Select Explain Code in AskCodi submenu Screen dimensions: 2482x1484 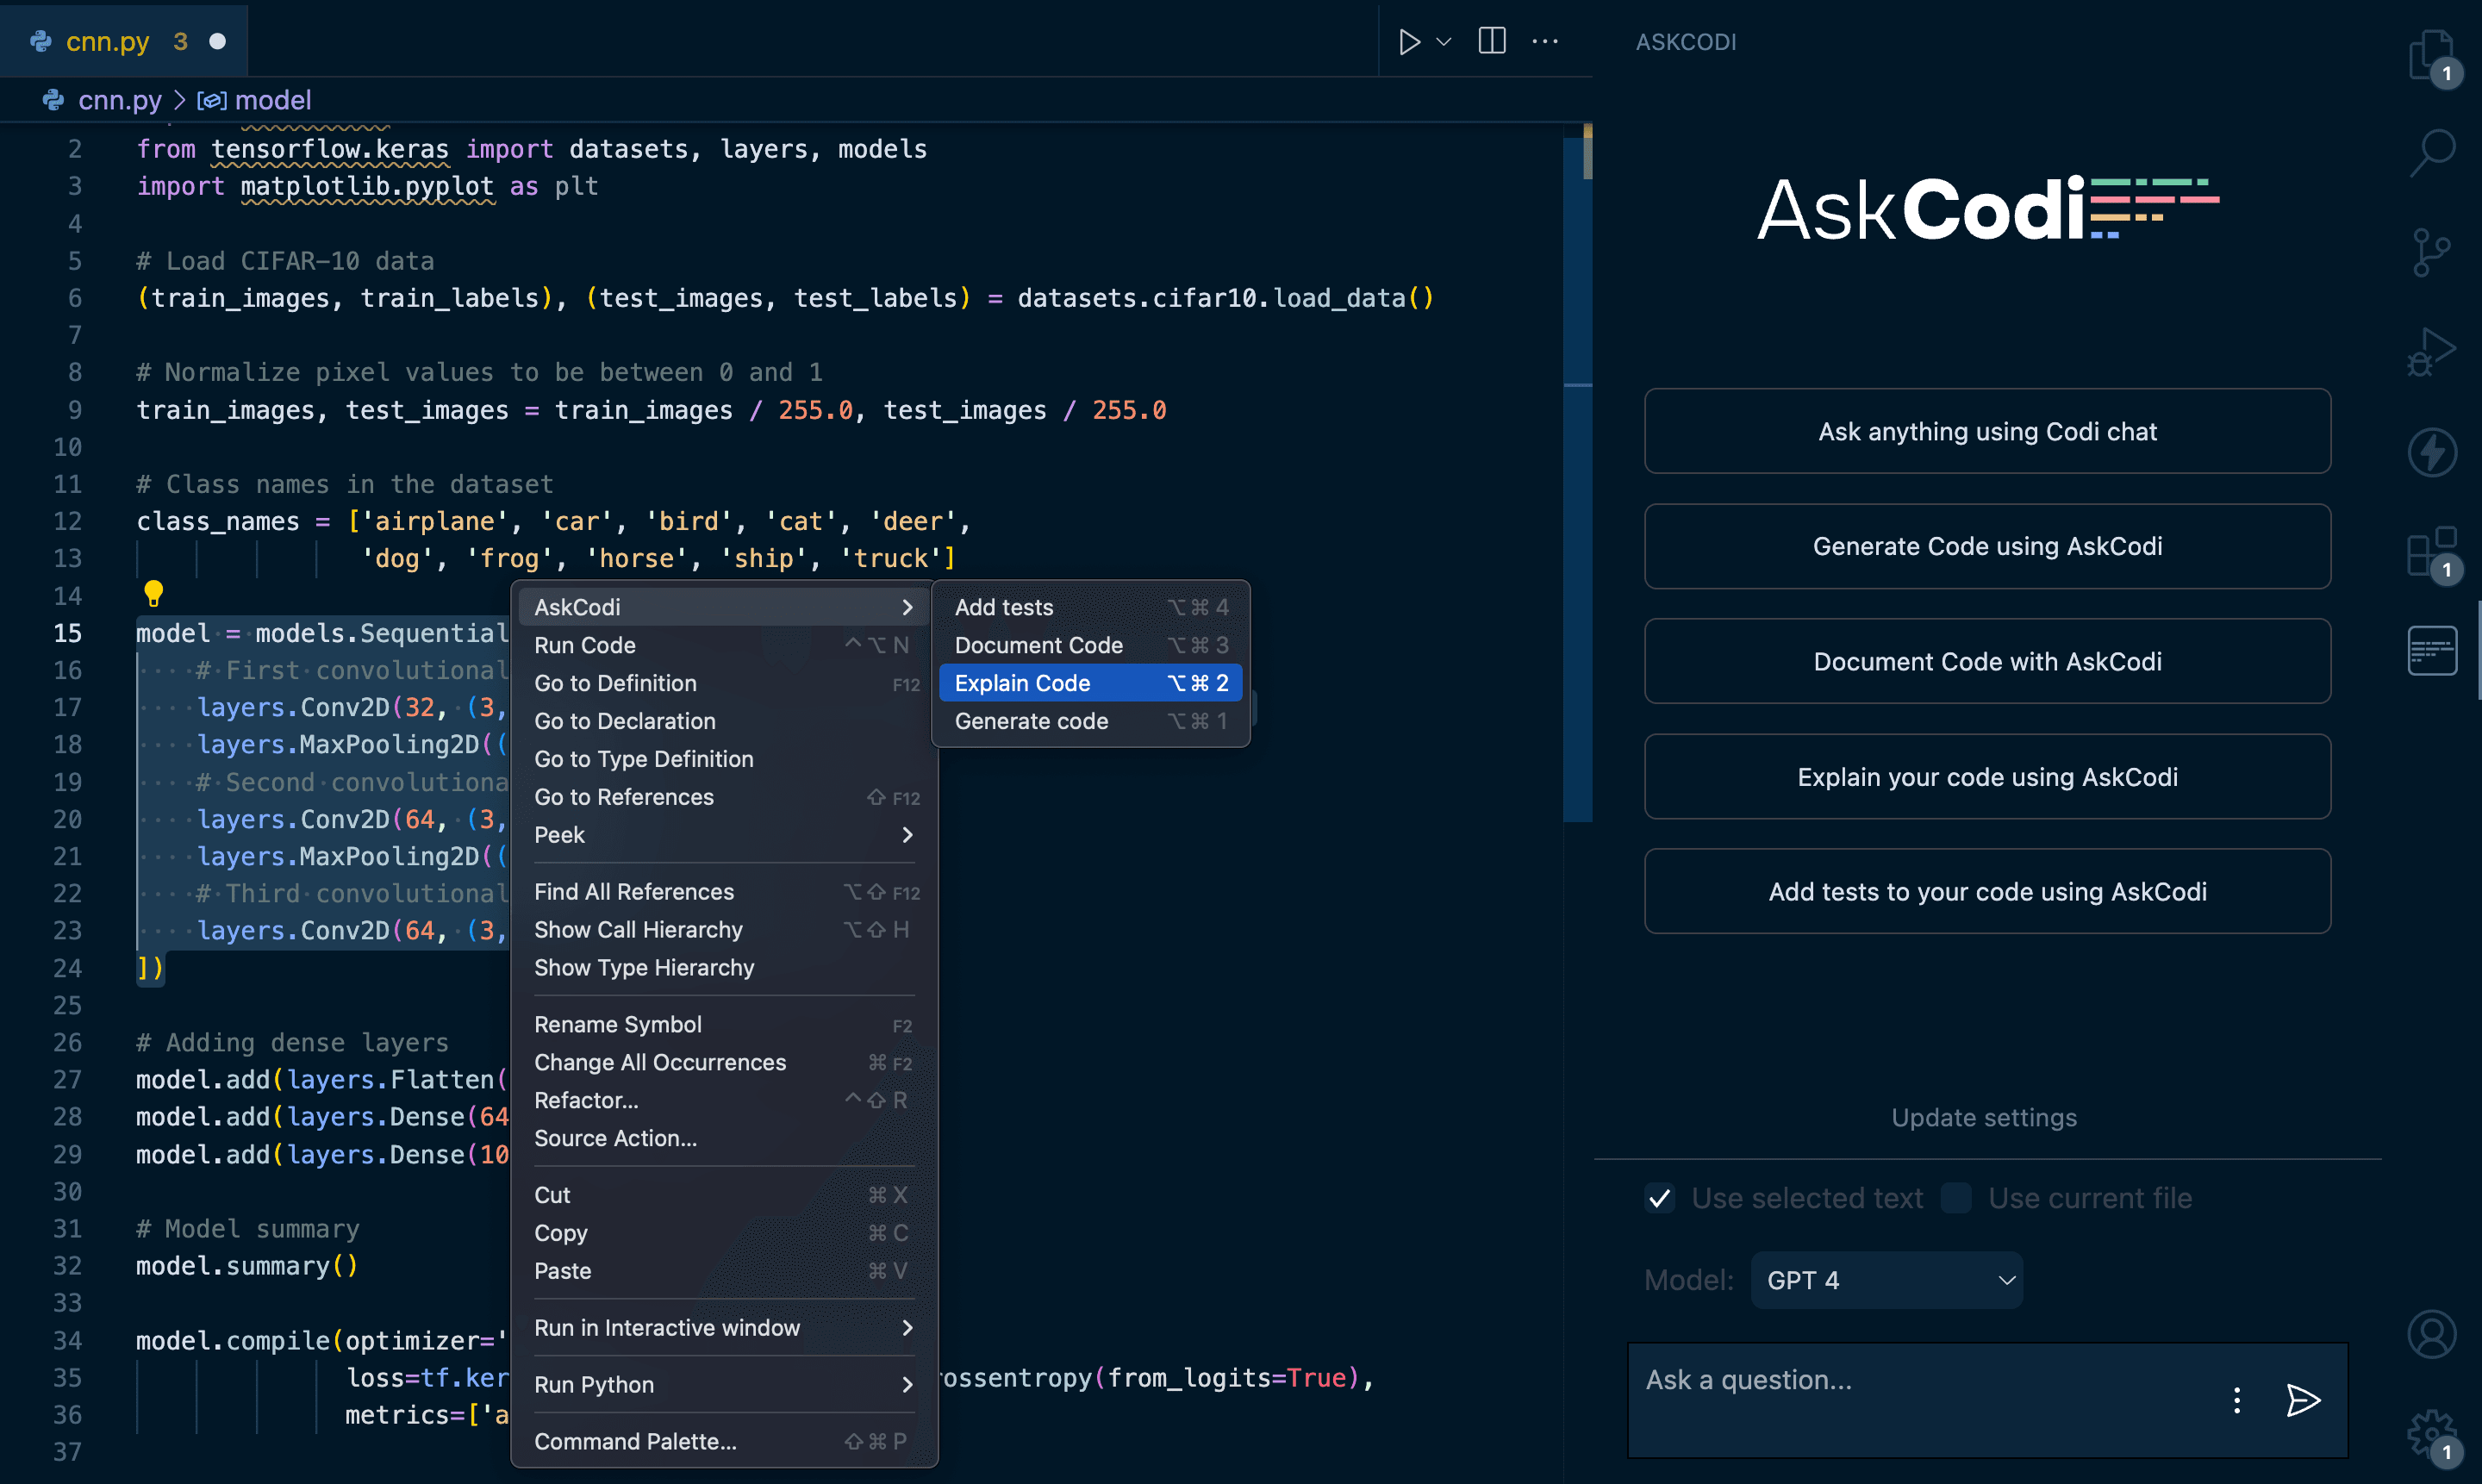pos(1090,683)
